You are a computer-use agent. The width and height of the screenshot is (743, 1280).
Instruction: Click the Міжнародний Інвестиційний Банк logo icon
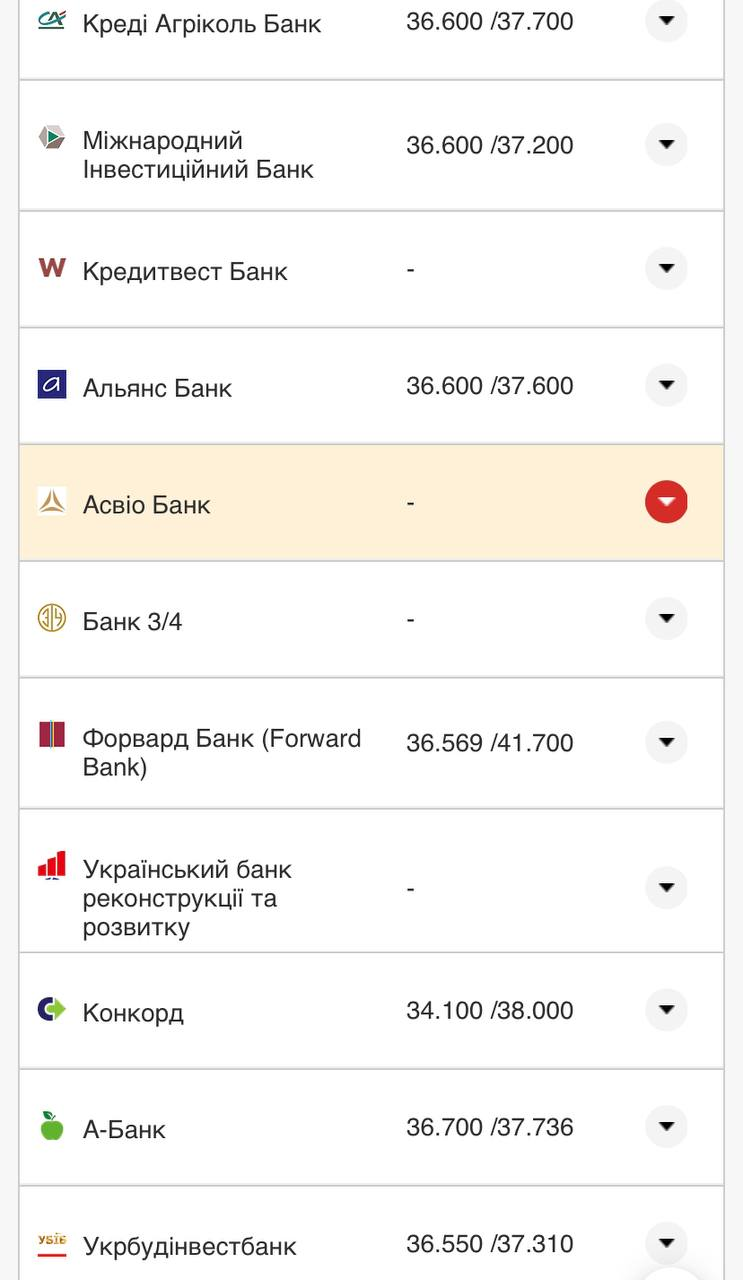tap(52, 137)
